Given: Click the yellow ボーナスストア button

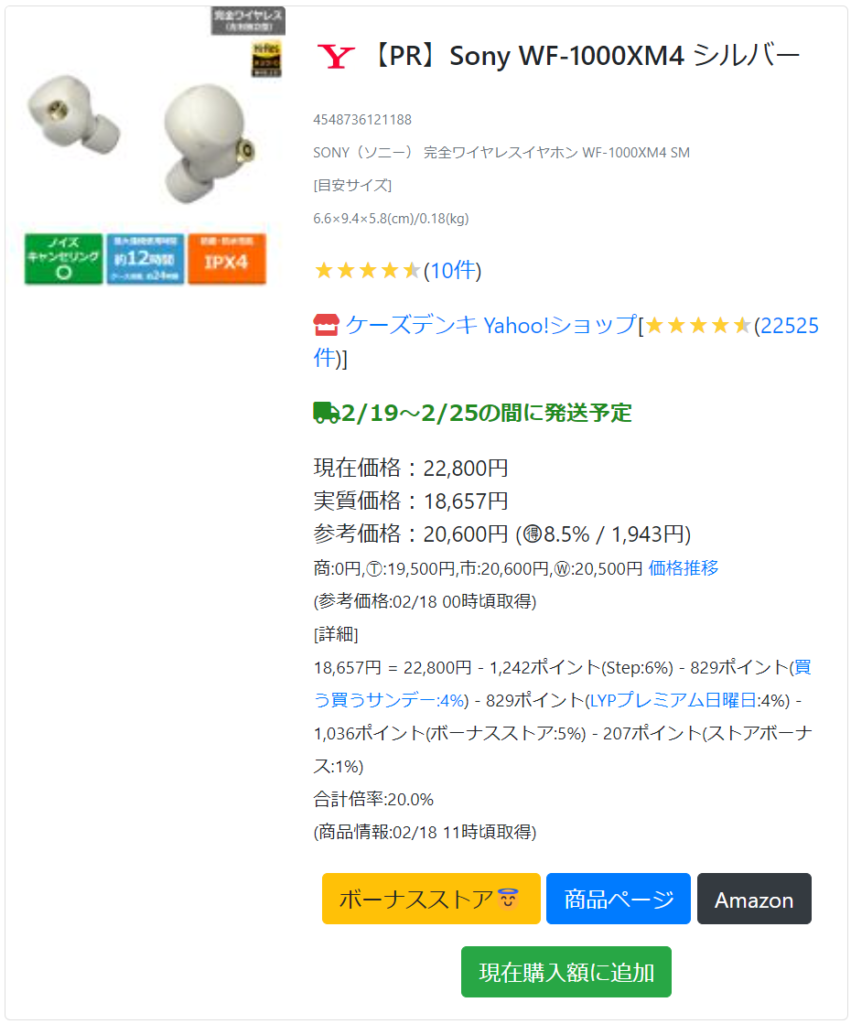Looking at the screenshot, I should tap(431, 899).
